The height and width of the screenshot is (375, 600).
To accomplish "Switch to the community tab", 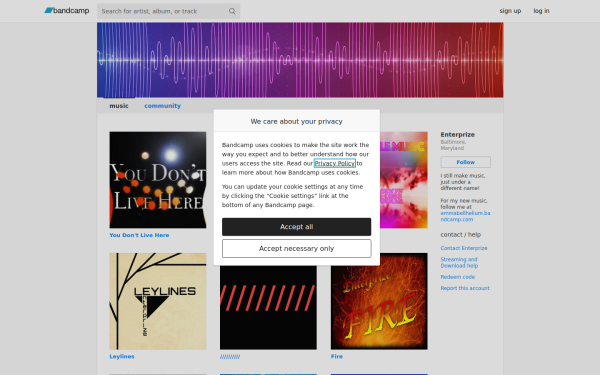I will point(162,106).
